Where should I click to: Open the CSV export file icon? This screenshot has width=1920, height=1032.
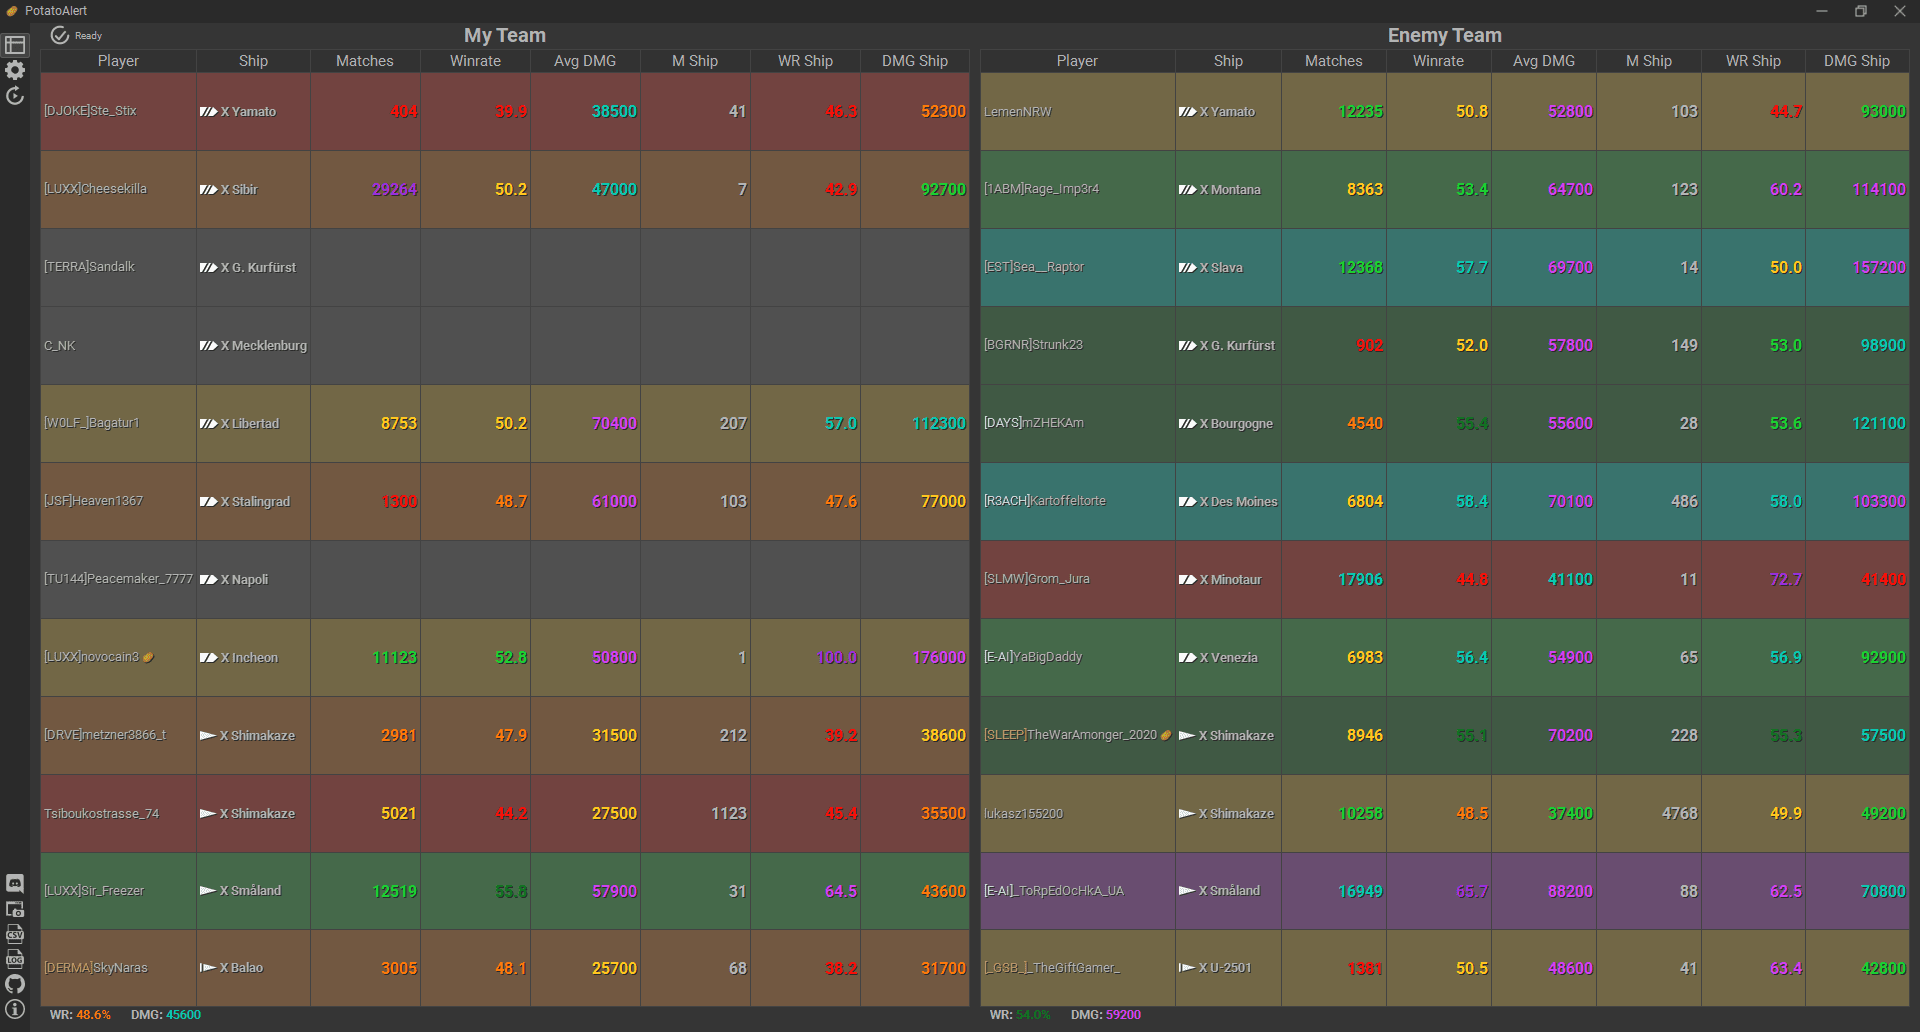pyautogui.click(x=15, y=934)
